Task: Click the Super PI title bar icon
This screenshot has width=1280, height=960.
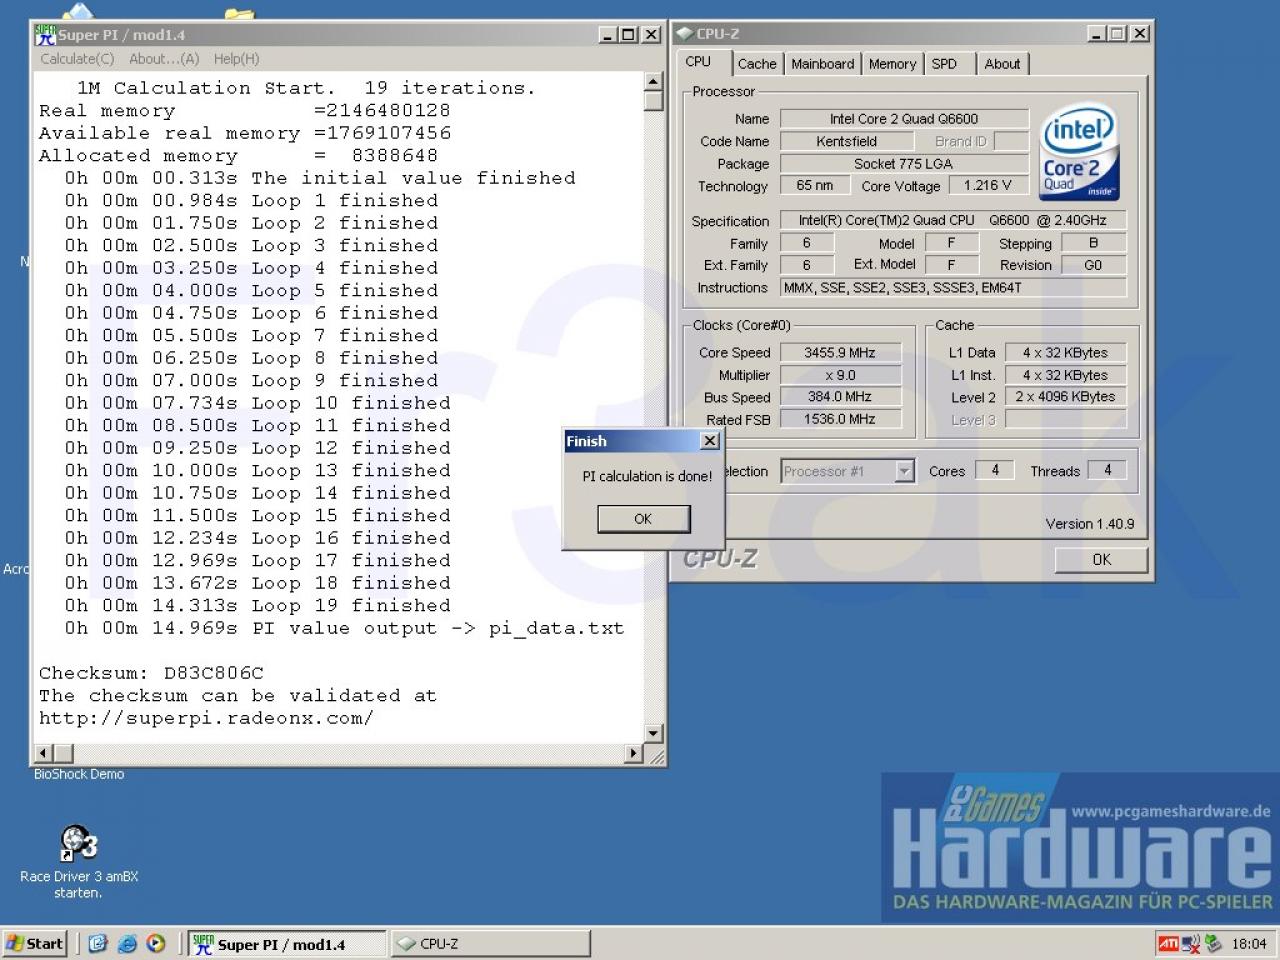Action: pyautogui.click(x=45, y=35)
